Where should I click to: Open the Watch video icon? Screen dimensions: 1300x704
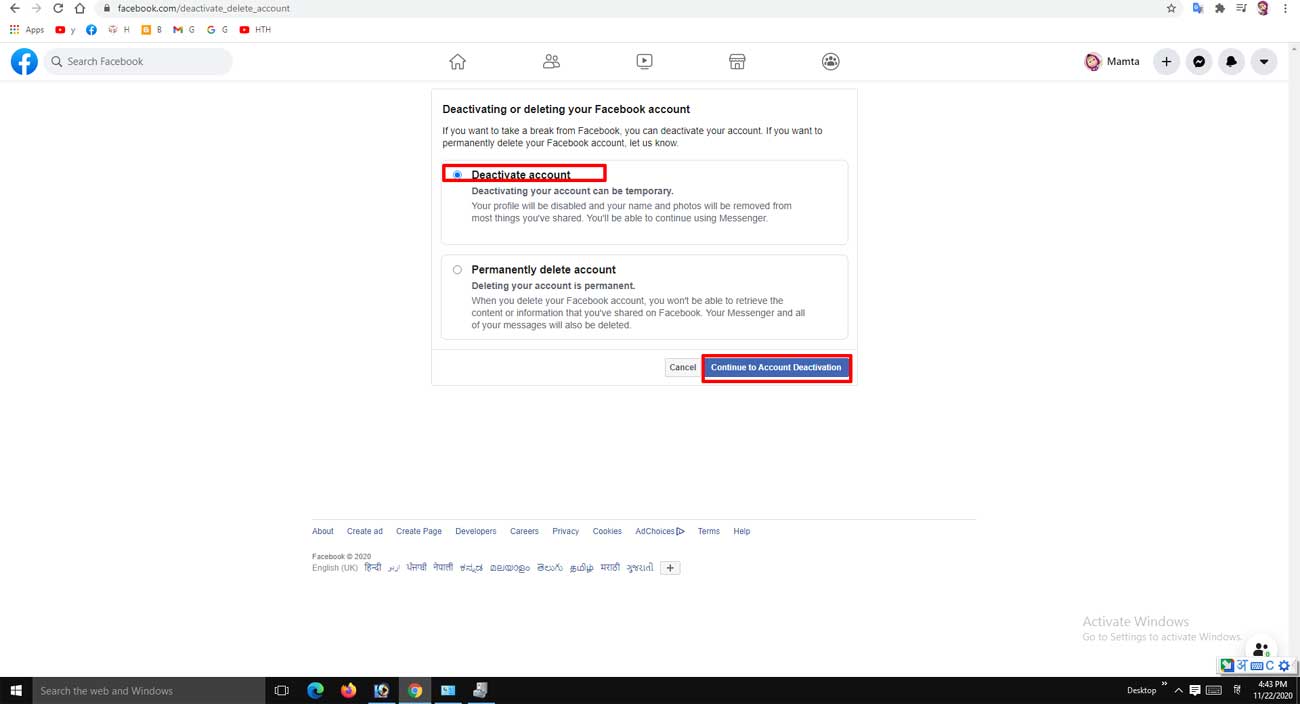[644, 61]
